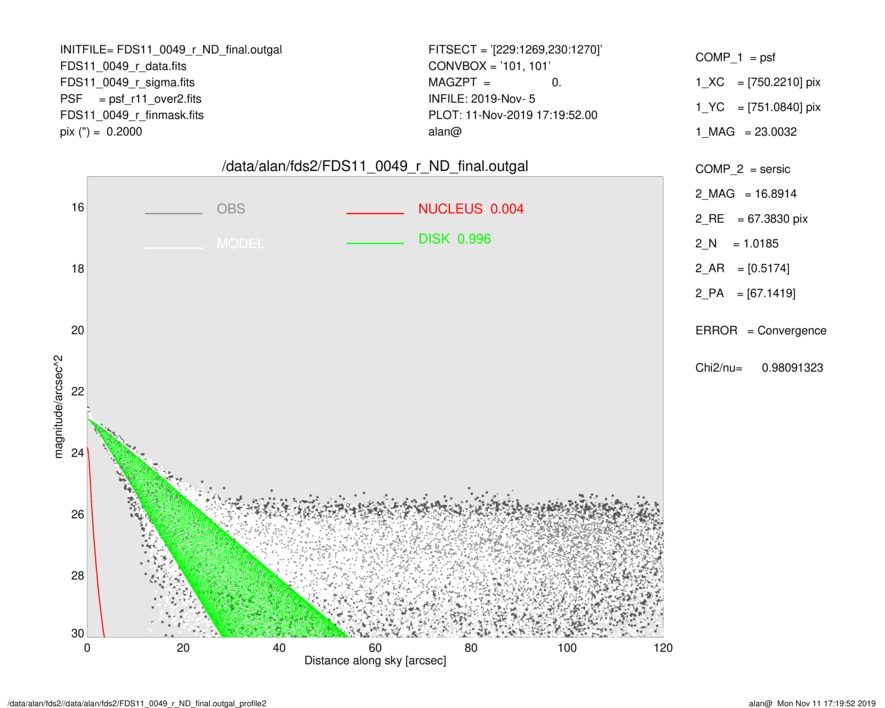This screenshot has width=885, height=708.
Task: Click y-axis tick label 26
Action: click(x=77, y=514)
